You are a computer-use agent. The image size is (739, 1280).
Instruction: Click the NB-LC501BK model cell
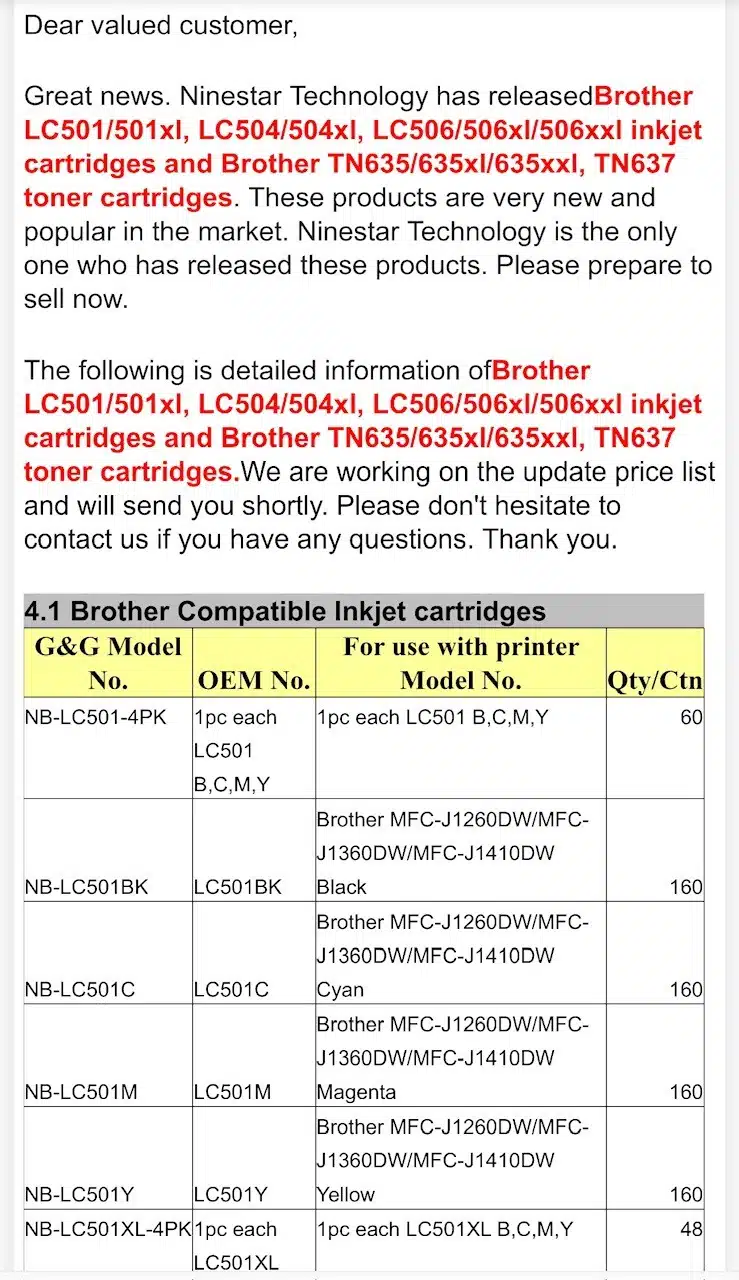(87, 887)
